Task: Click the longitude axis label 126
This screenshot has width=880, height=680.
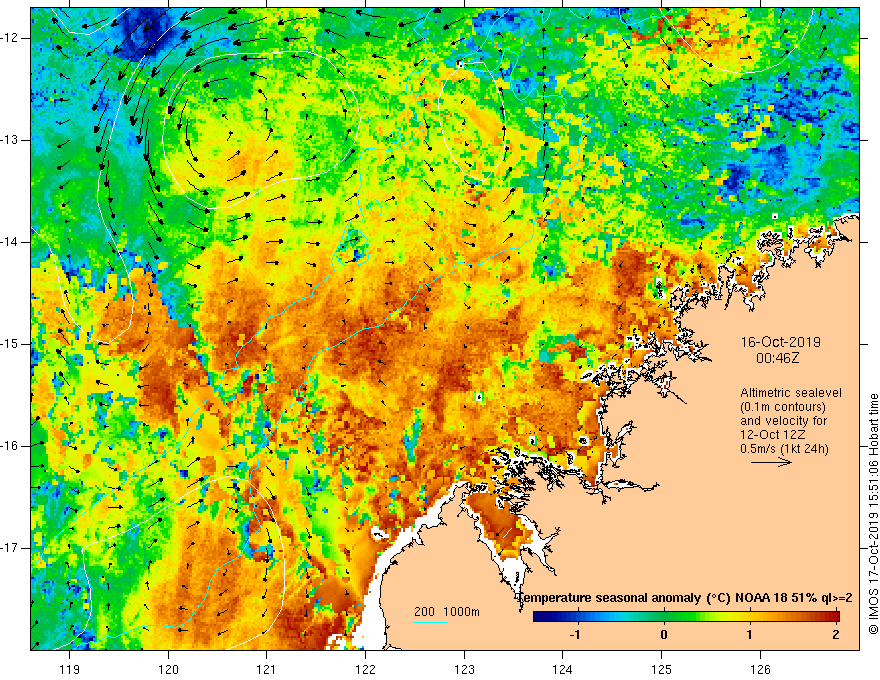Action: [760, 670]
